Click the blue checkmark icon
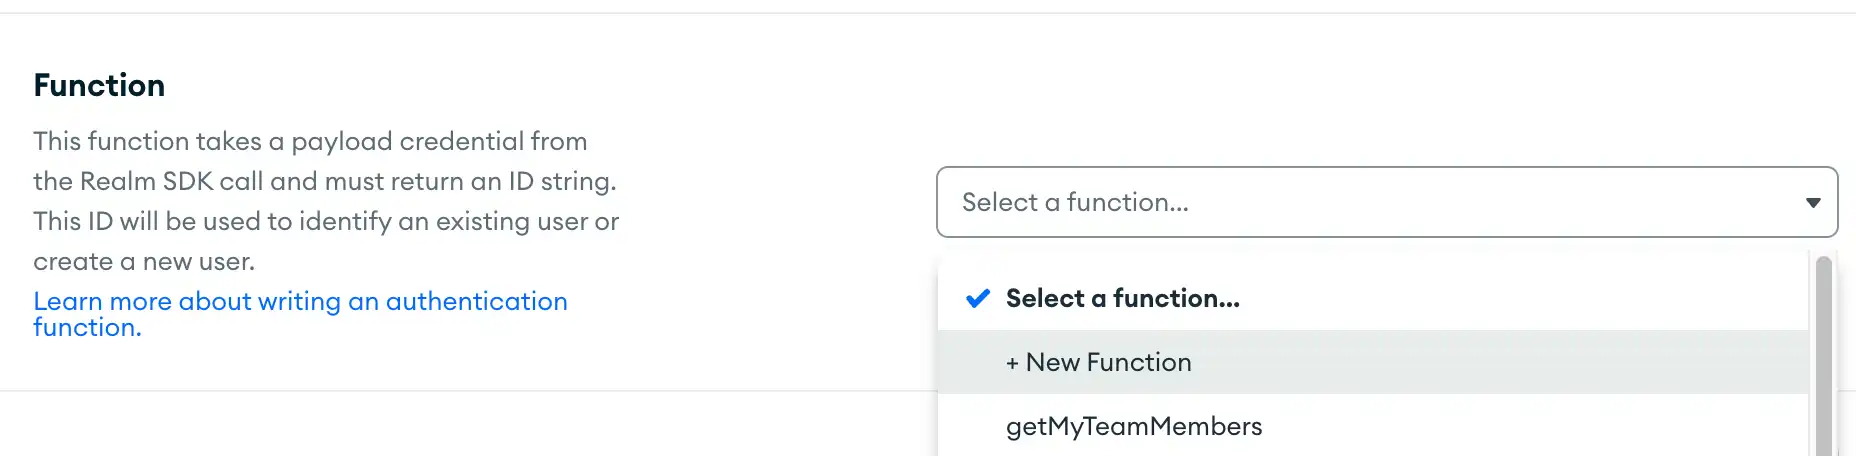The height and width of the screenshot is (456, 1856). (x=977, y=299)
